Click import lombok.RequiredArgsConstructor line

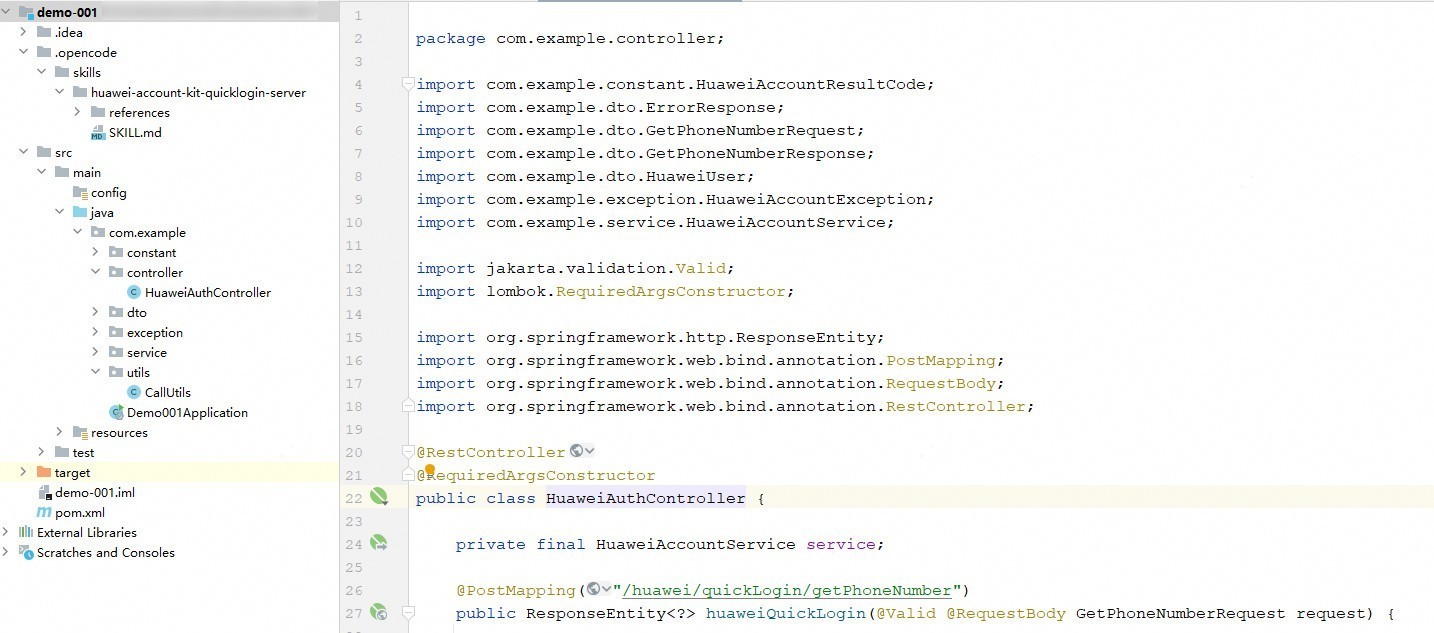pyautogui.click(x=605, y=291)
